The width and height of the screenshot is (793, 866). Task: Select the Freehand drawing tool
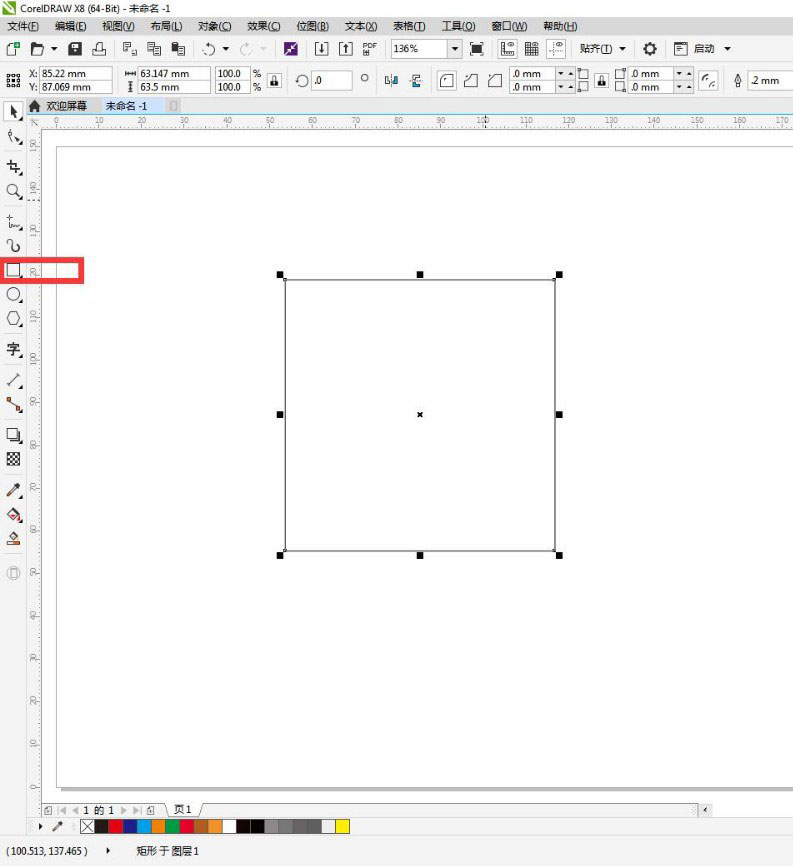click(14, 221)
